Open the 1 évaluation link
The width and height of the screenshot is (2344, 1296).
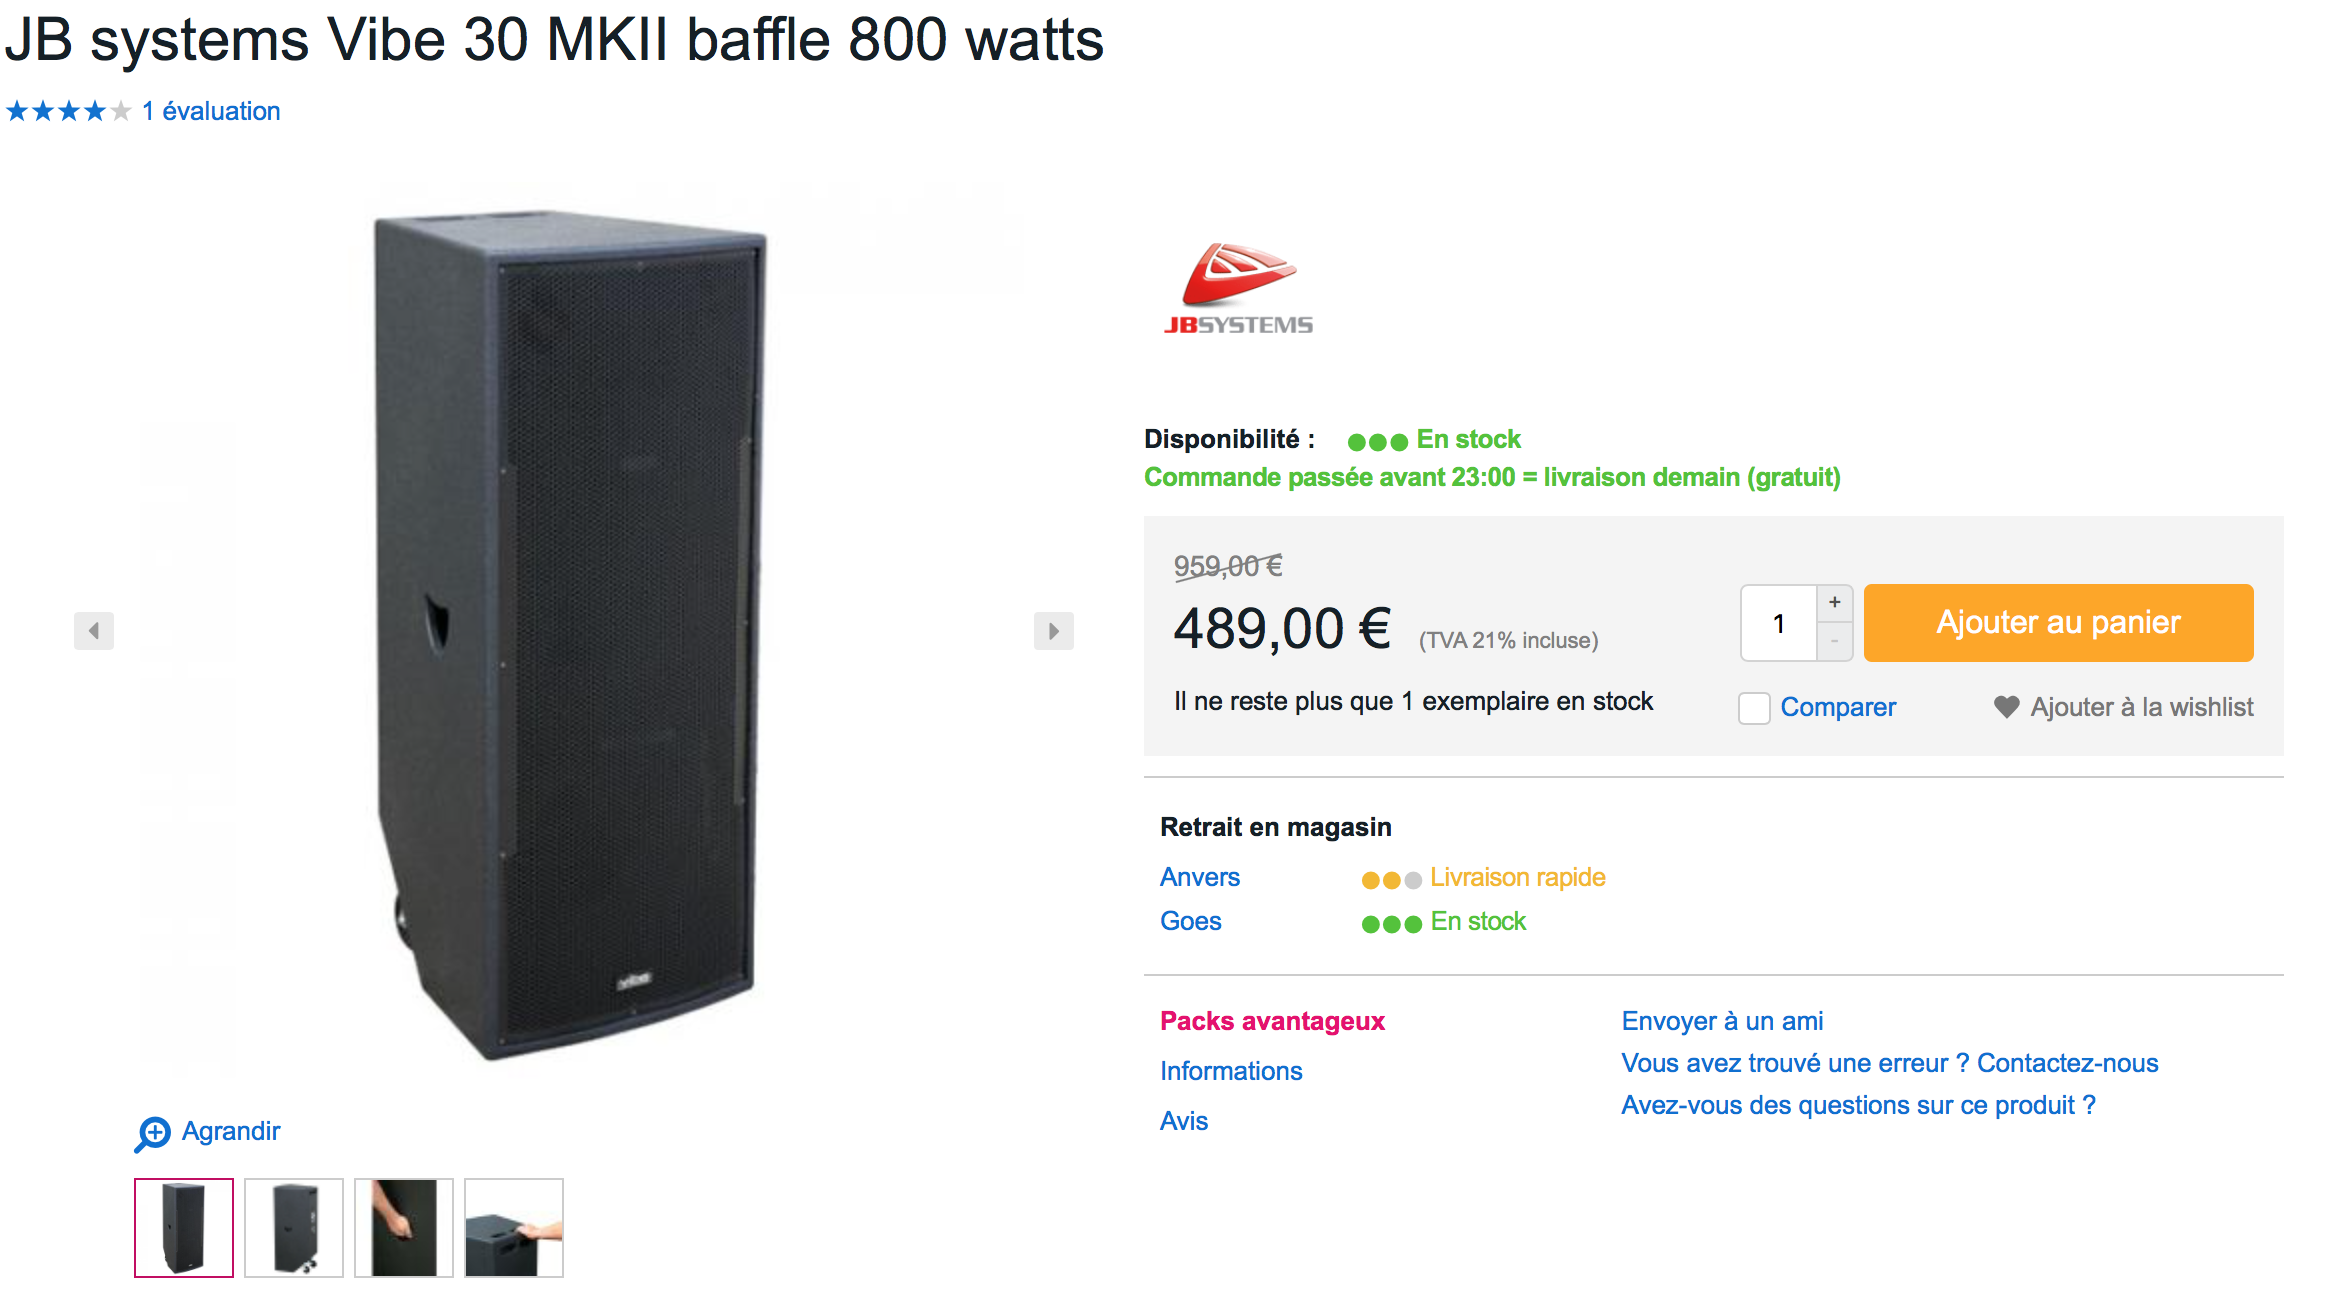[x=211, y=111]
